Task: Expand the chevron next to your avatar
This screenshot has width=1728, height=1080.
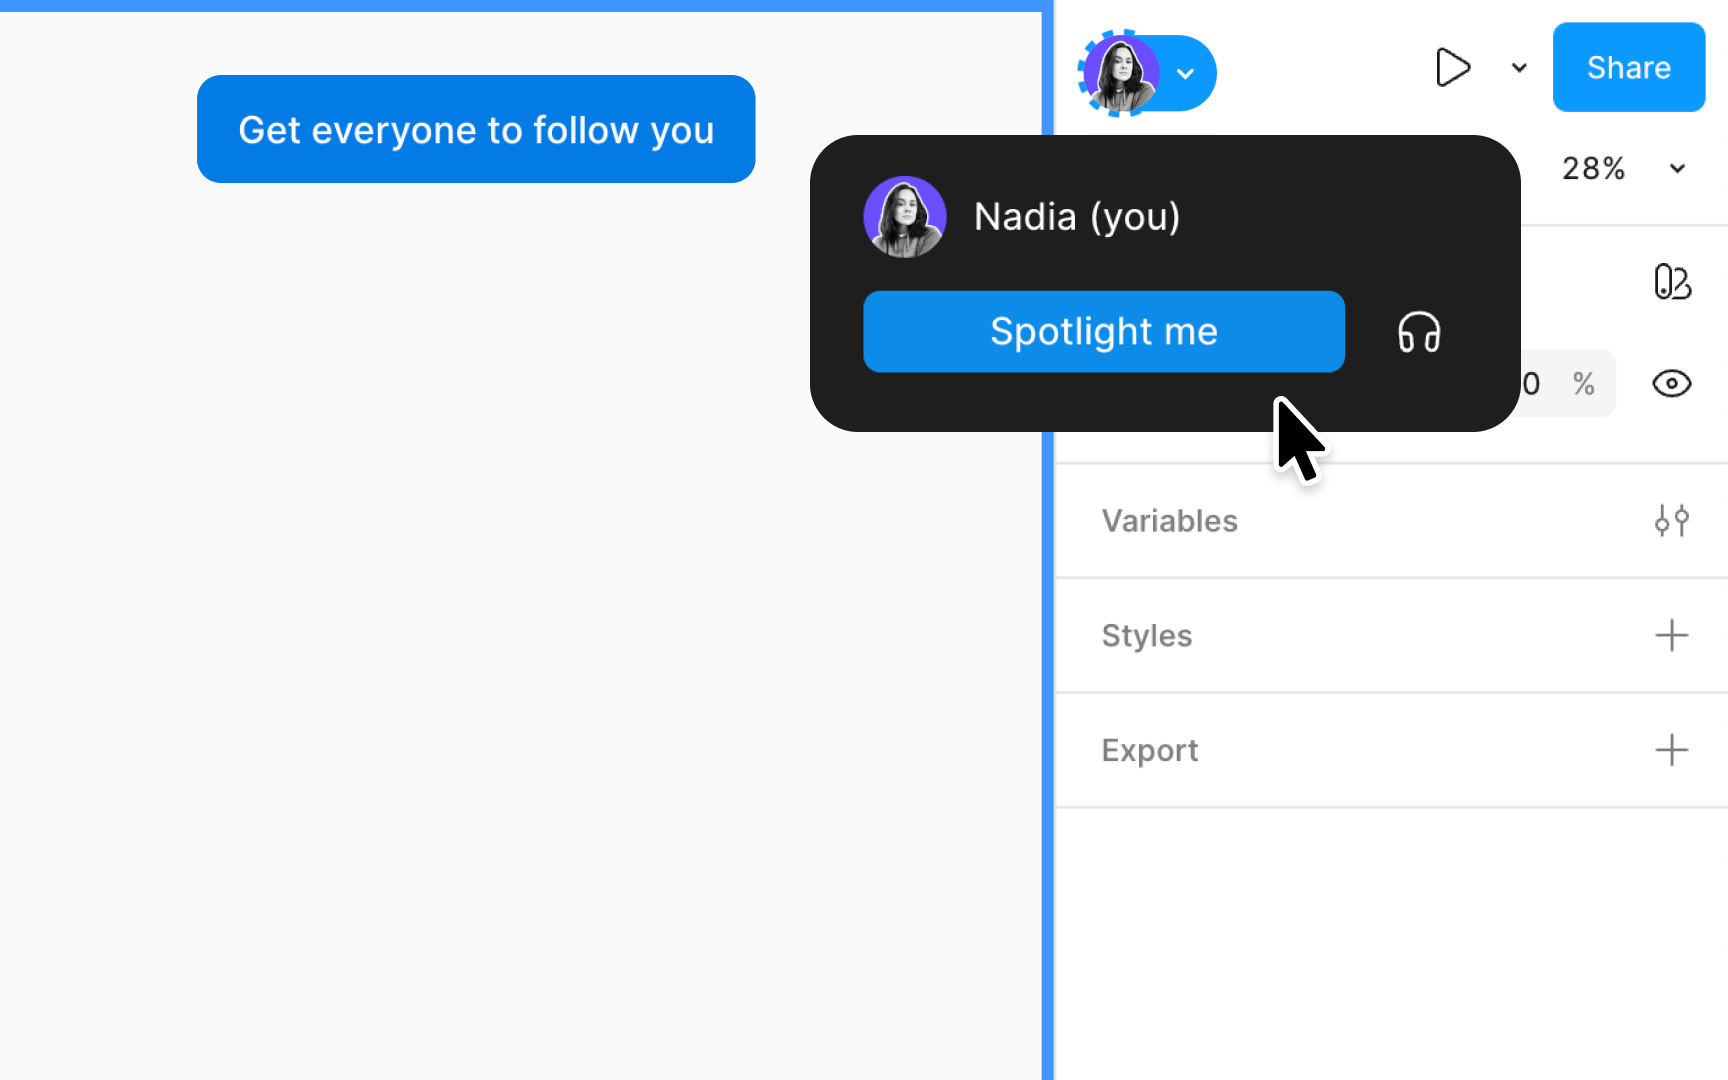Action: (1186, 73)
